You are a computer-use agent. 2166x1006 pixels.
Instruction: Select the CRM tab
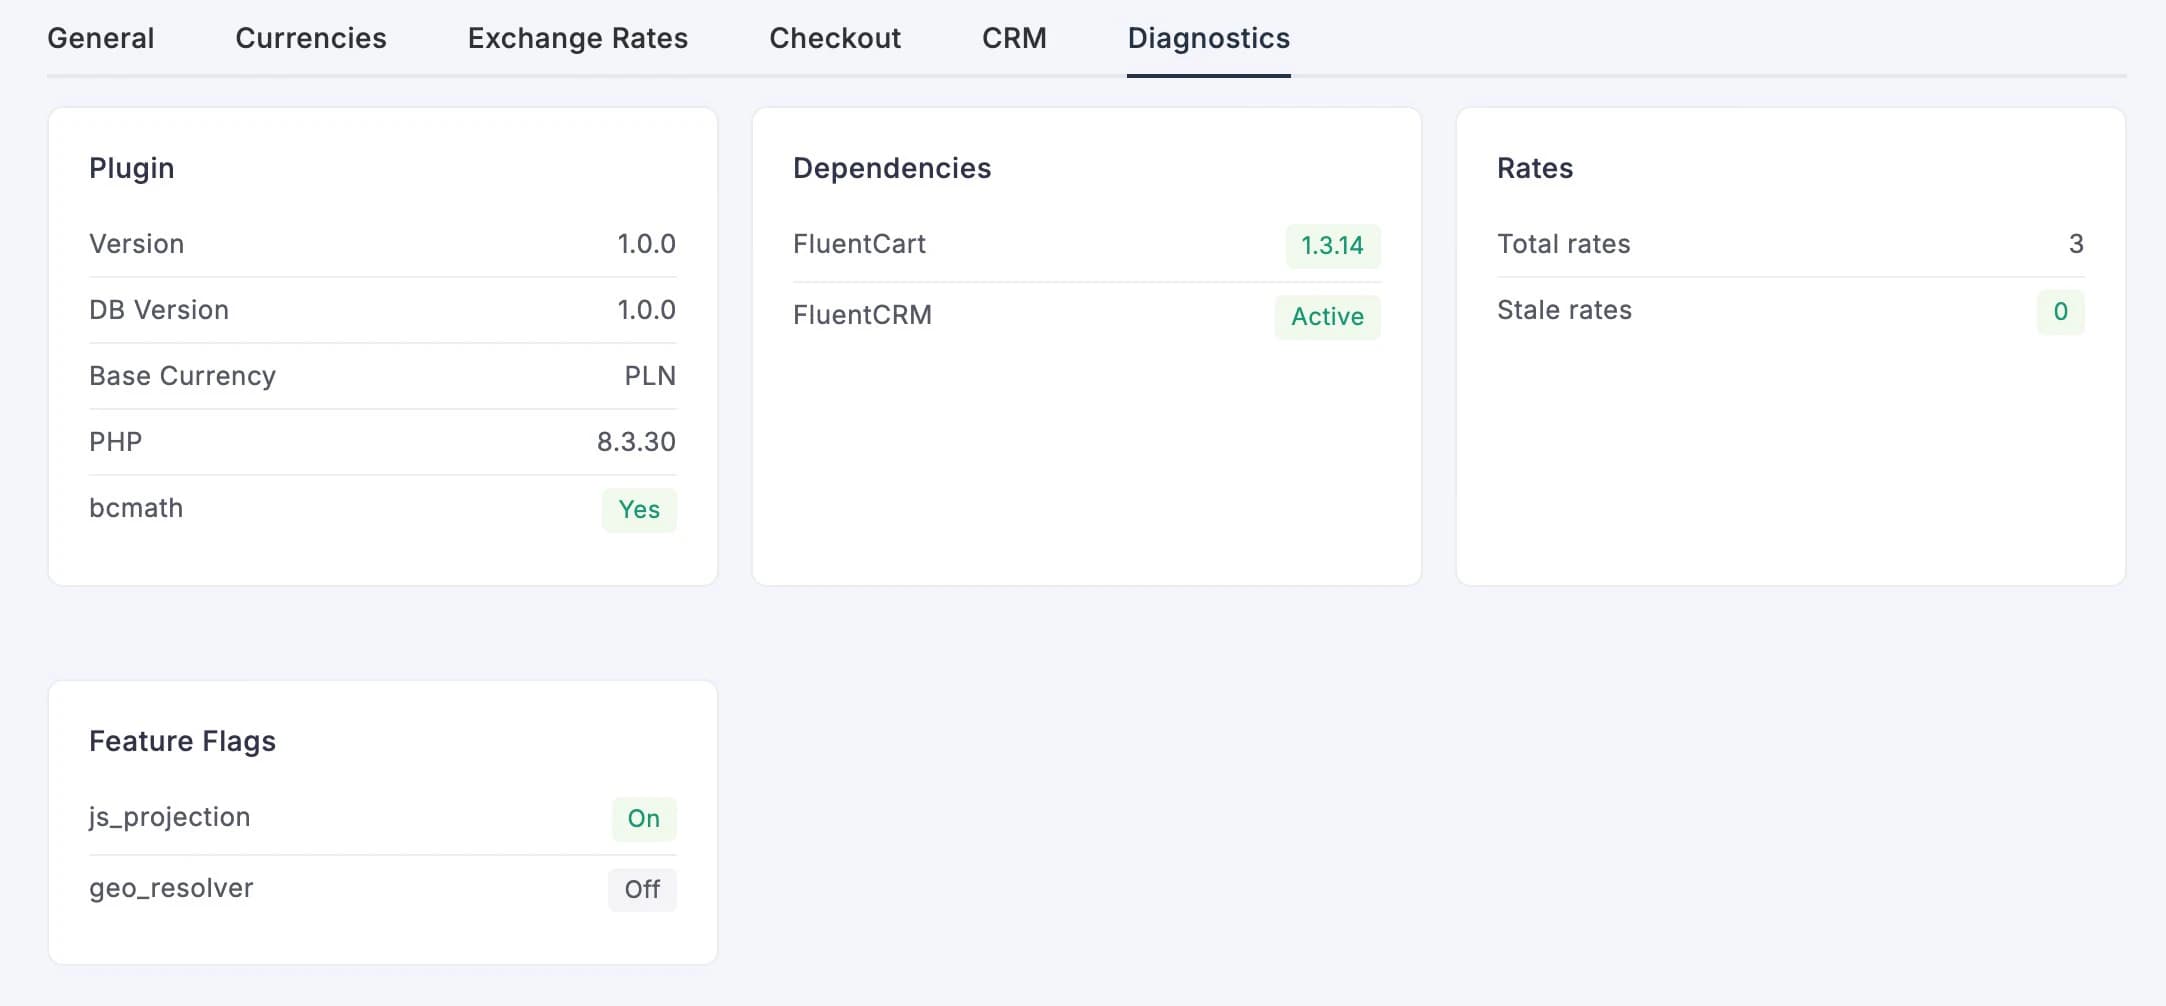point(1014,38)
